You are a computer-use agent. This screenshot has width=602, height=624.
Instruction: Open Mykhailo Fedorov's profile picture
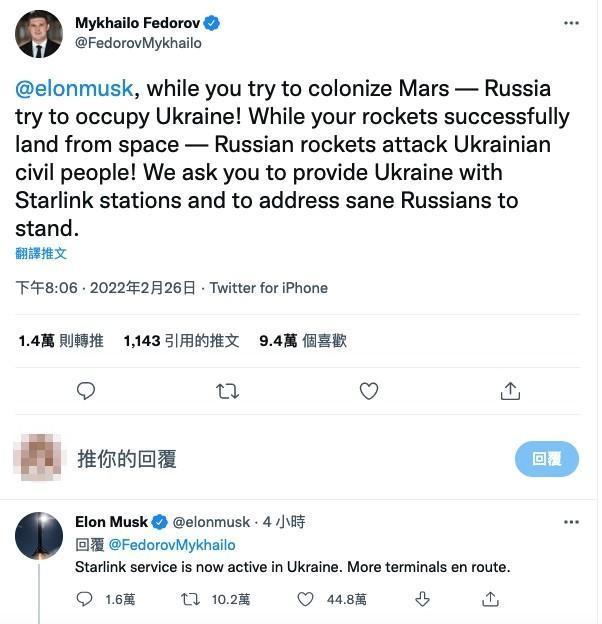[39, 34]
